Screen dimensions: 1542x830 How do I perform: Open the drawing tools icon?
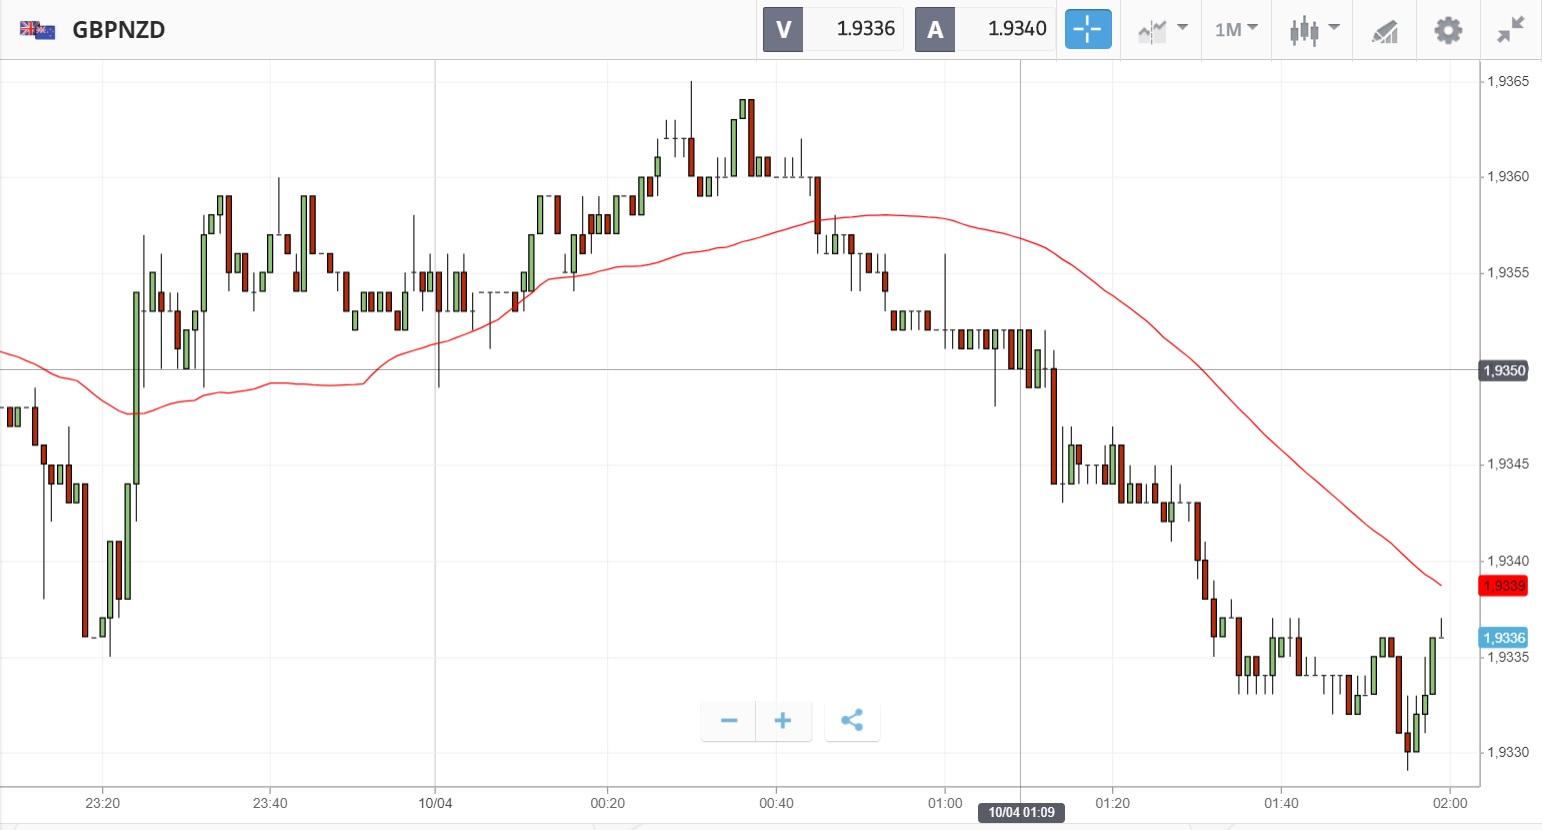tap(1384, 31)
